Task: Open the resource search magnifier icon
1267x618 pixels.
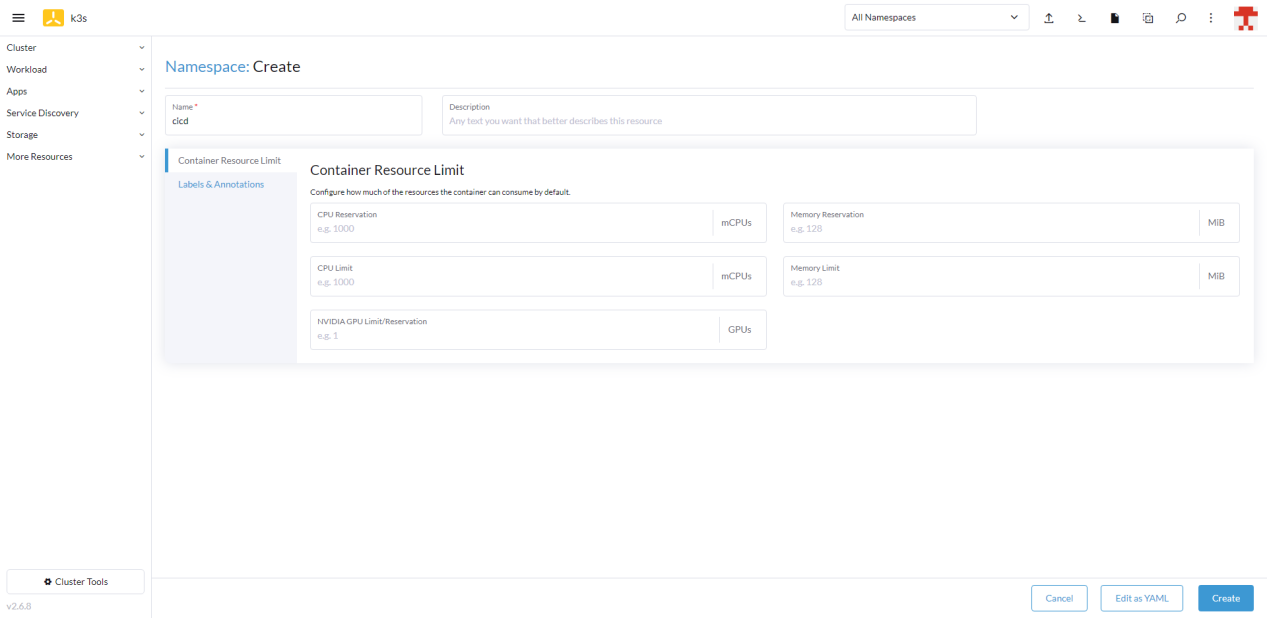Action: (1180, 18)
